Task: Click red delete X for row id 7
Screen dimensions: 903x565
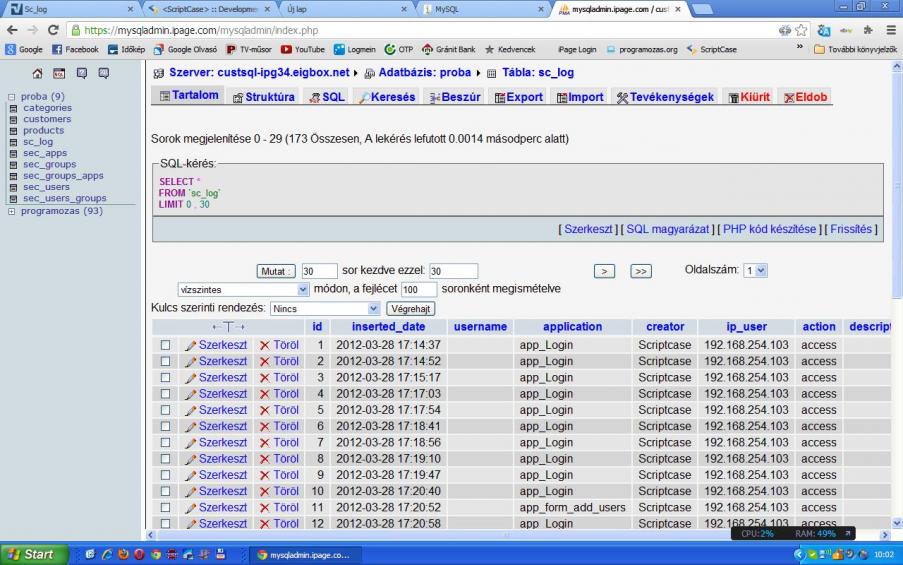Action: click(x=264, y=443)
